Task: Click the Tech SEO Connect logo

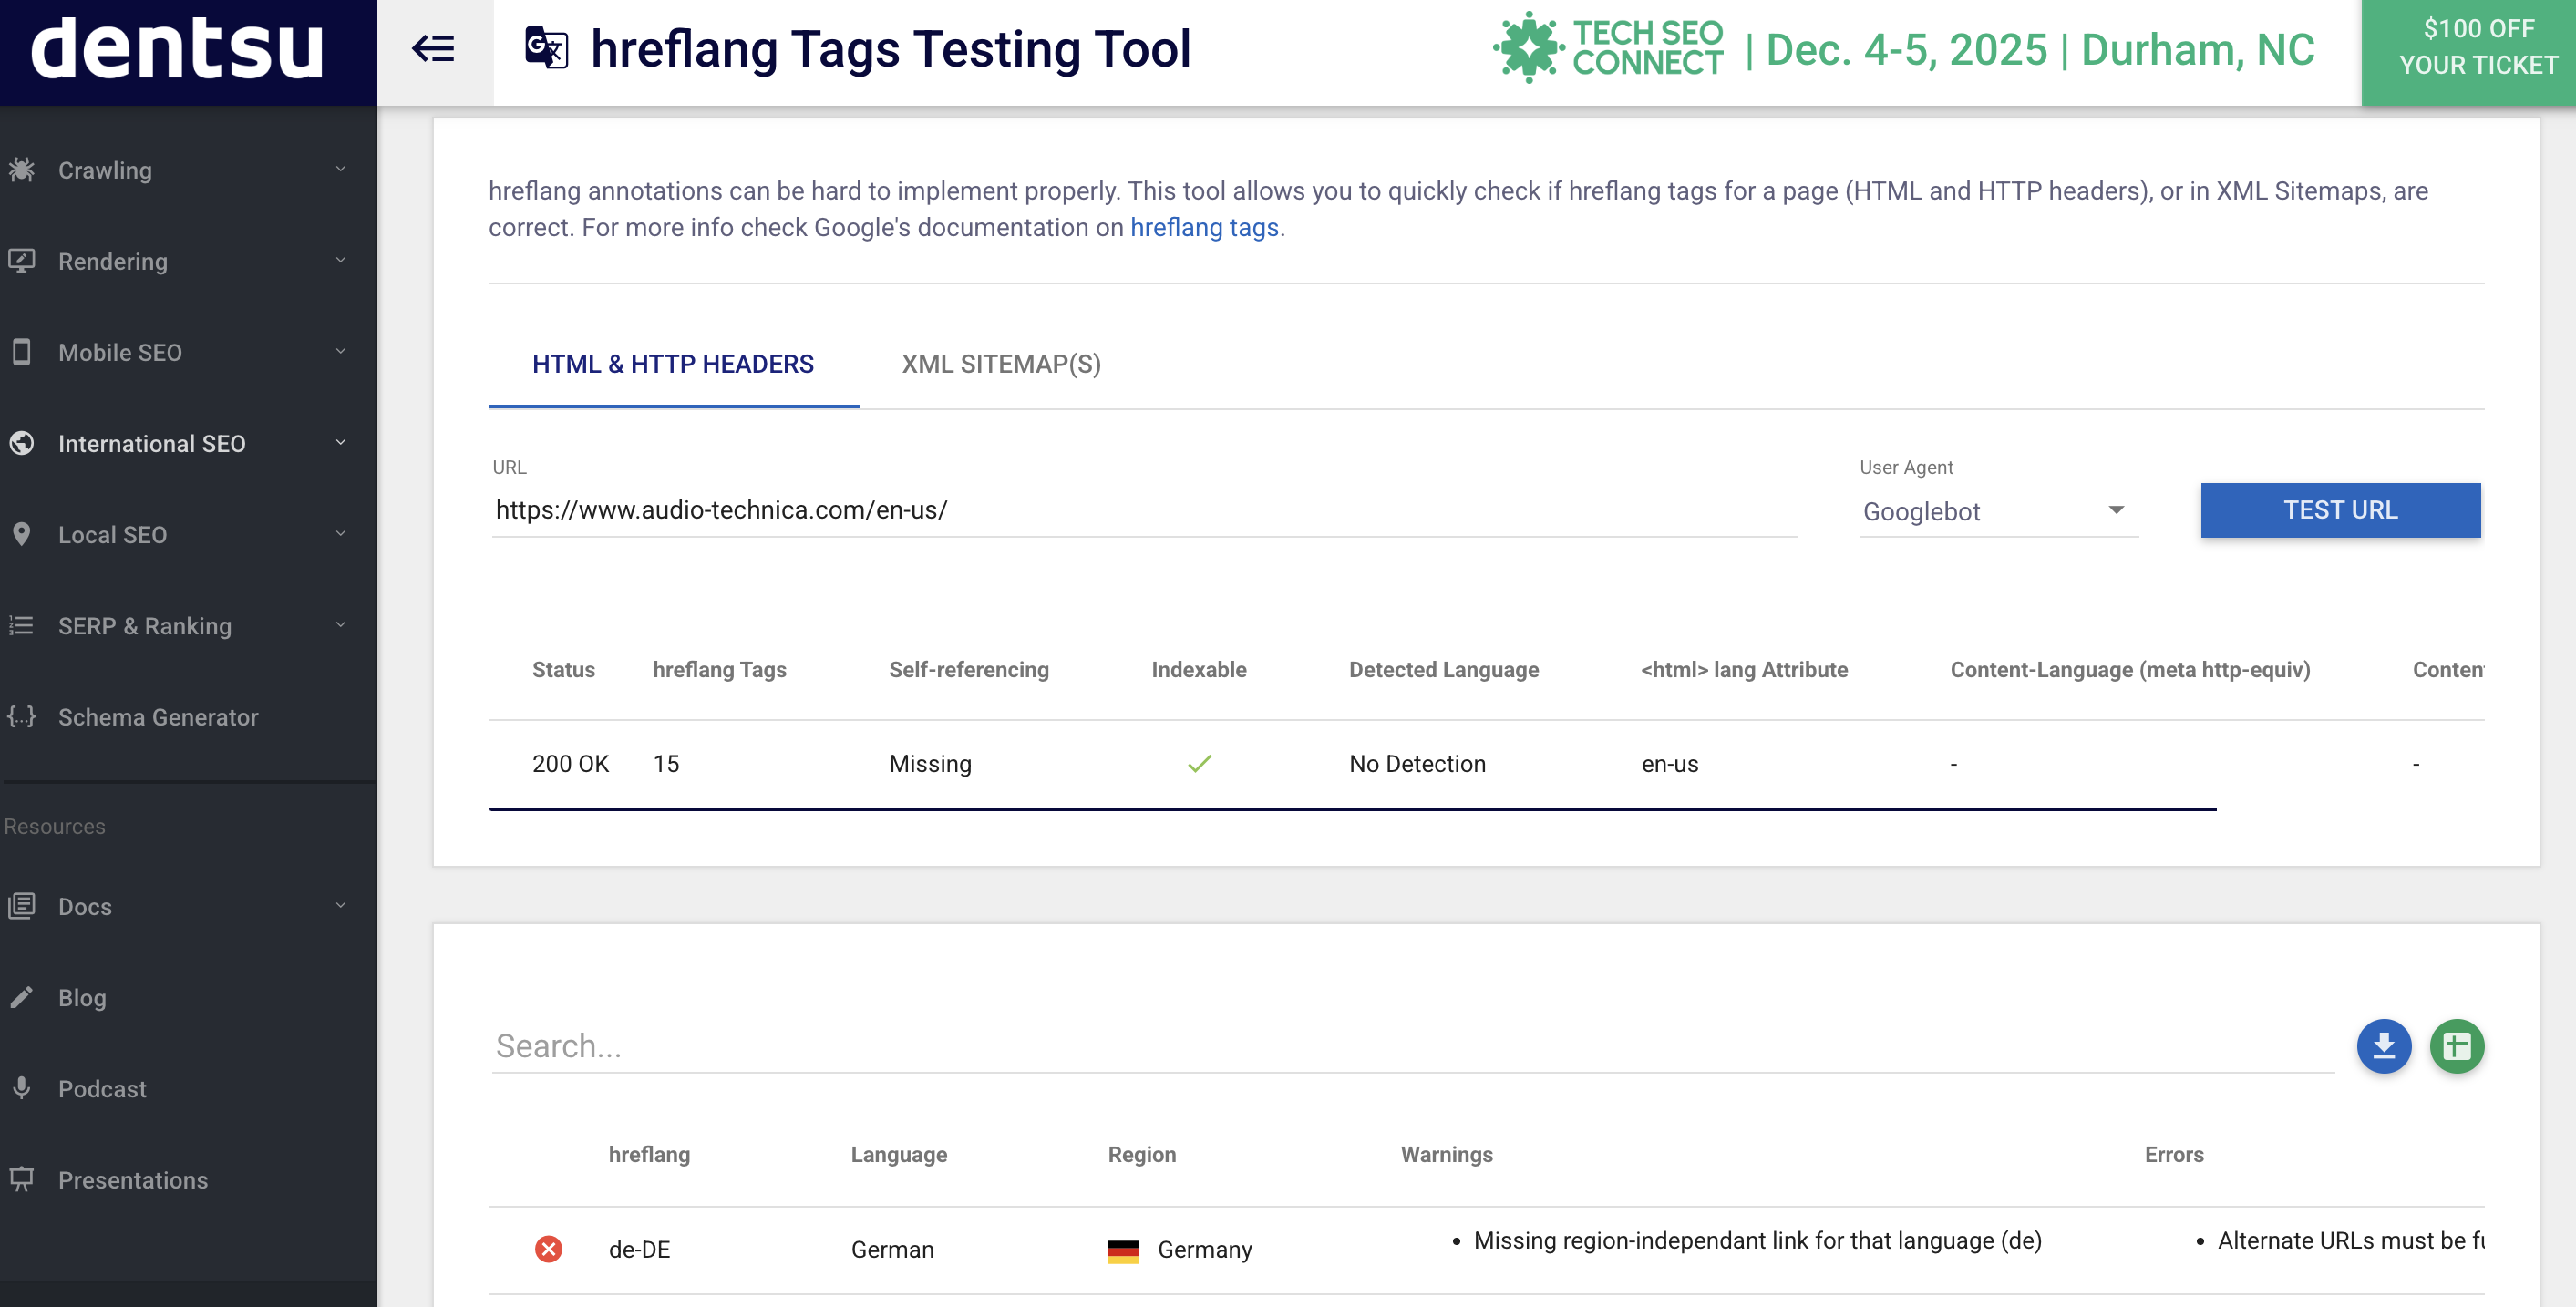Action: (x=1608, y=47)
